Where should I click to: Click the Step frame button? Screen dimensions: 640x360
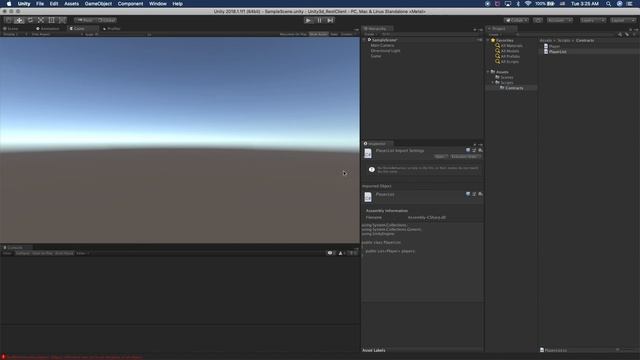(x=330, y=20)
